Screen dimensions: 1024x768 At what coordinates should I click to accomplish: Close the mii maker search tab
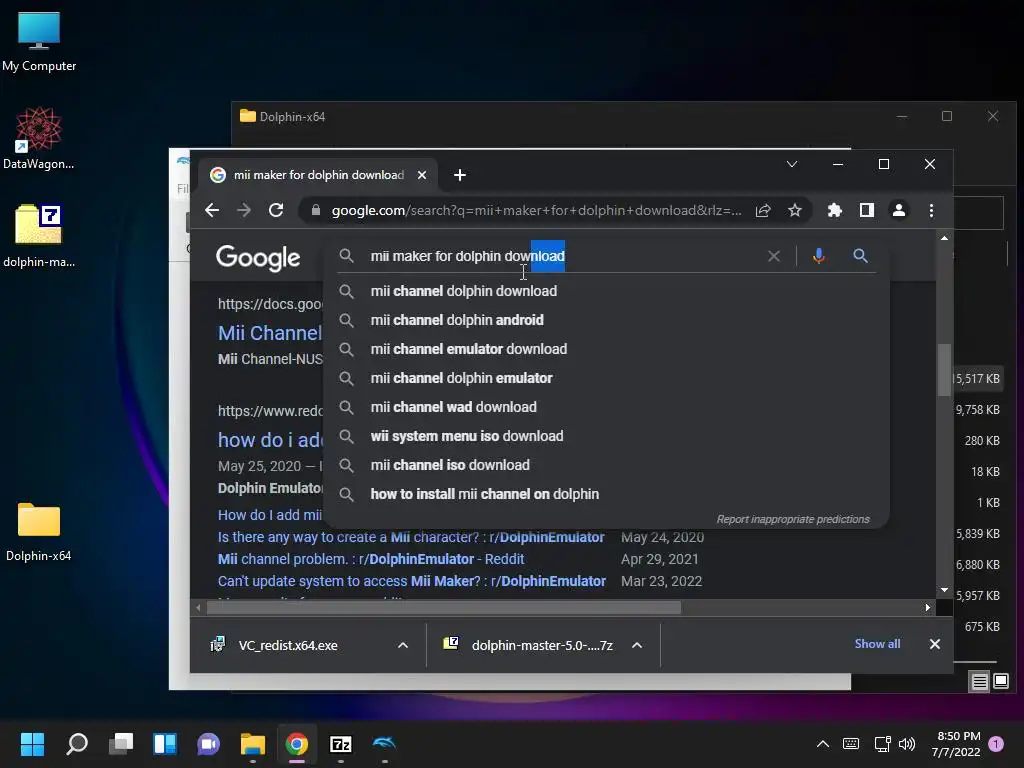[x=422, y=175]
